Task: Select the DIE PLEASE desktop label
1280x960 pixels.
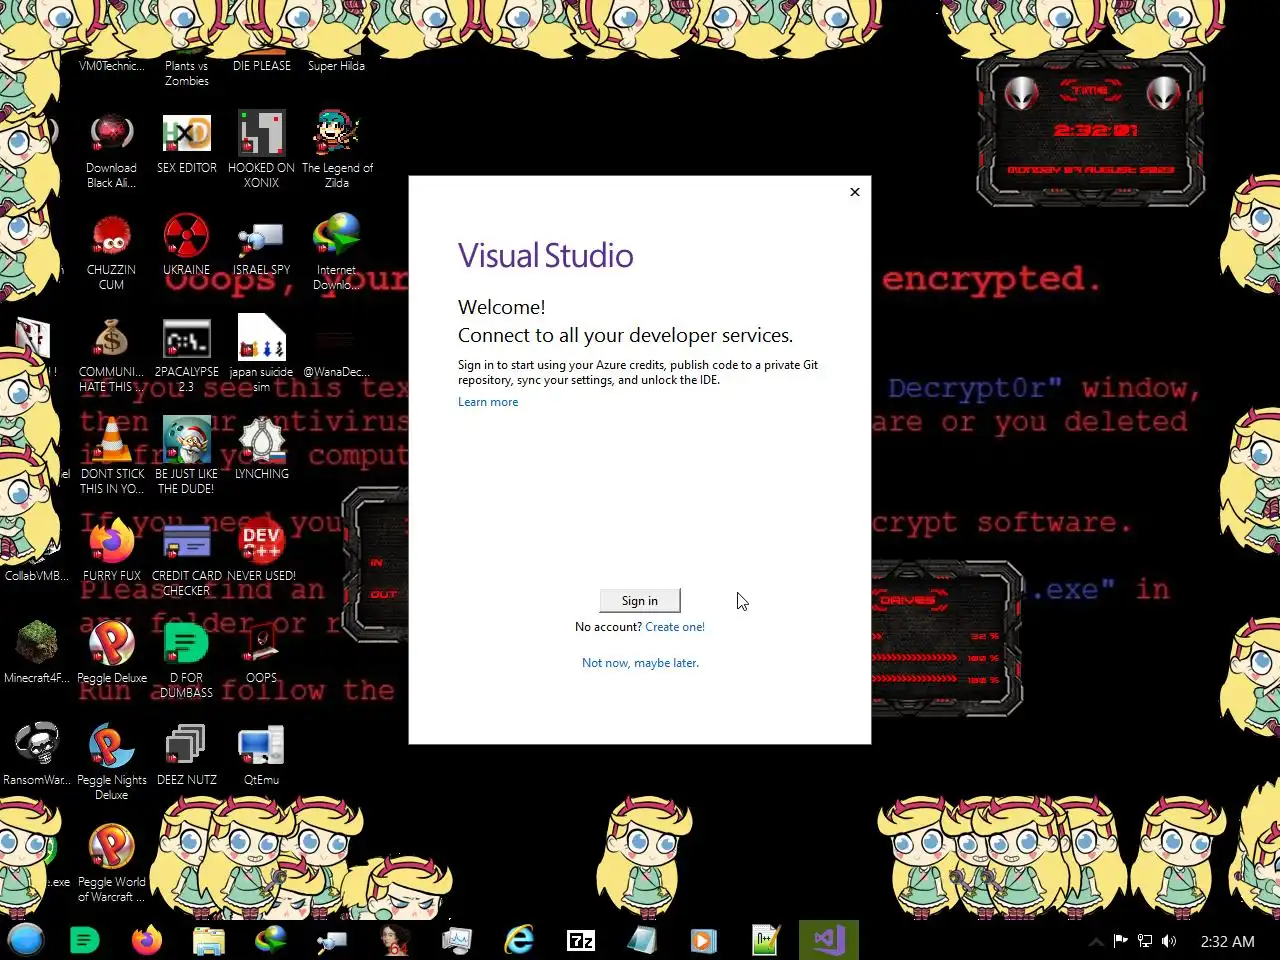Action: [262, 66]
